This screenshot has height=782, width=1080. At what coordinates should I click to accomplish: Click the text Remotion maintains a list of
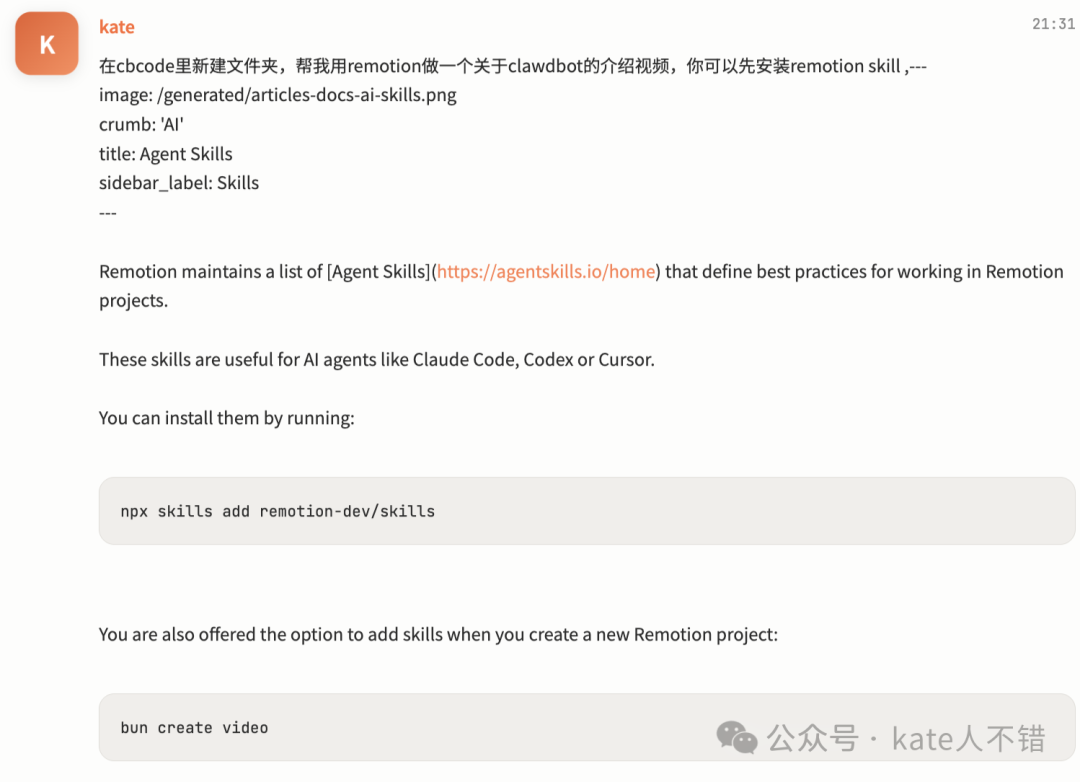click(x=211, y=272)
